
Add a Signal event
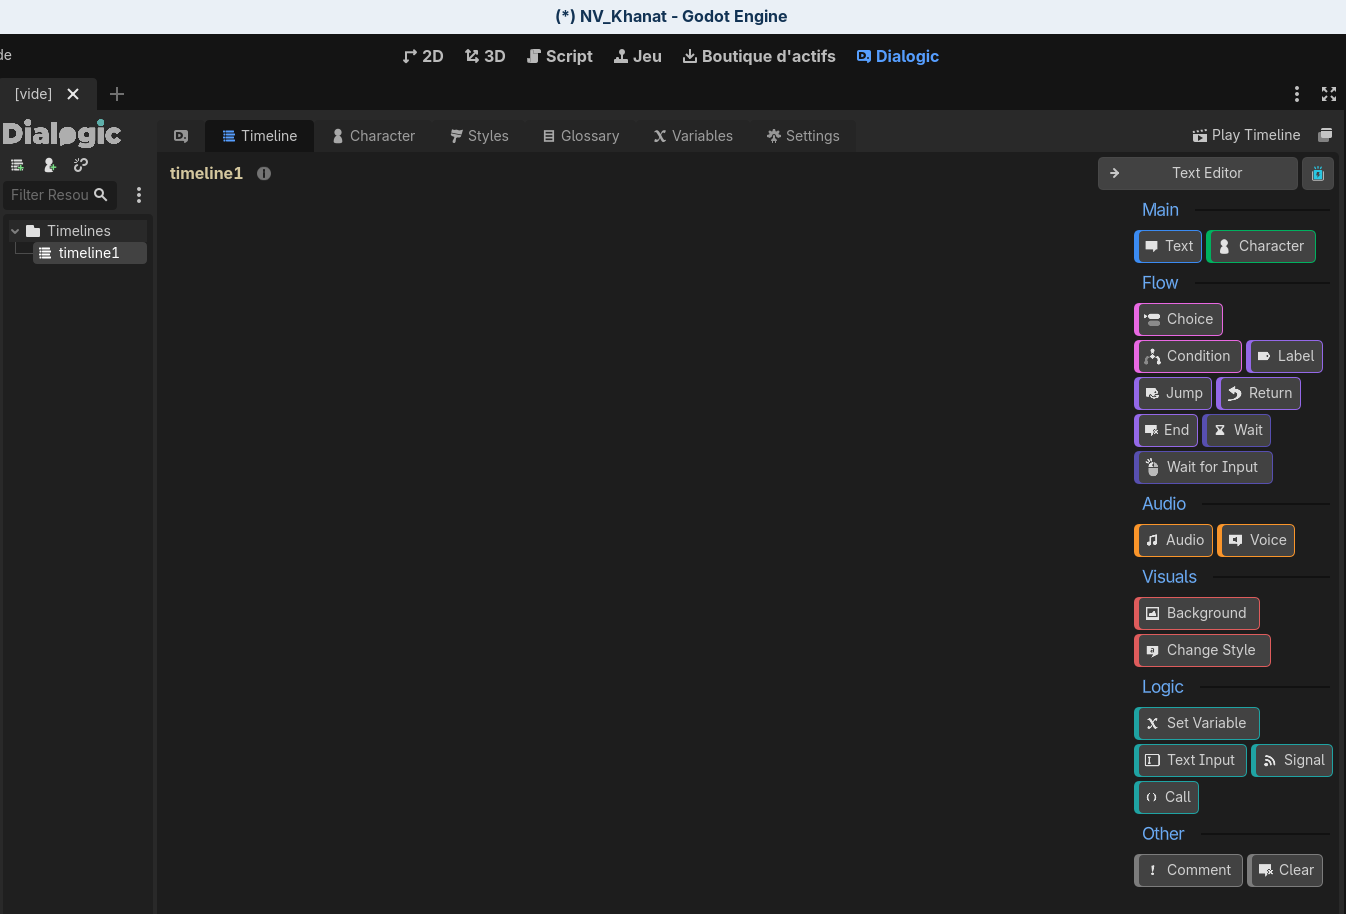pos(1292,760)
